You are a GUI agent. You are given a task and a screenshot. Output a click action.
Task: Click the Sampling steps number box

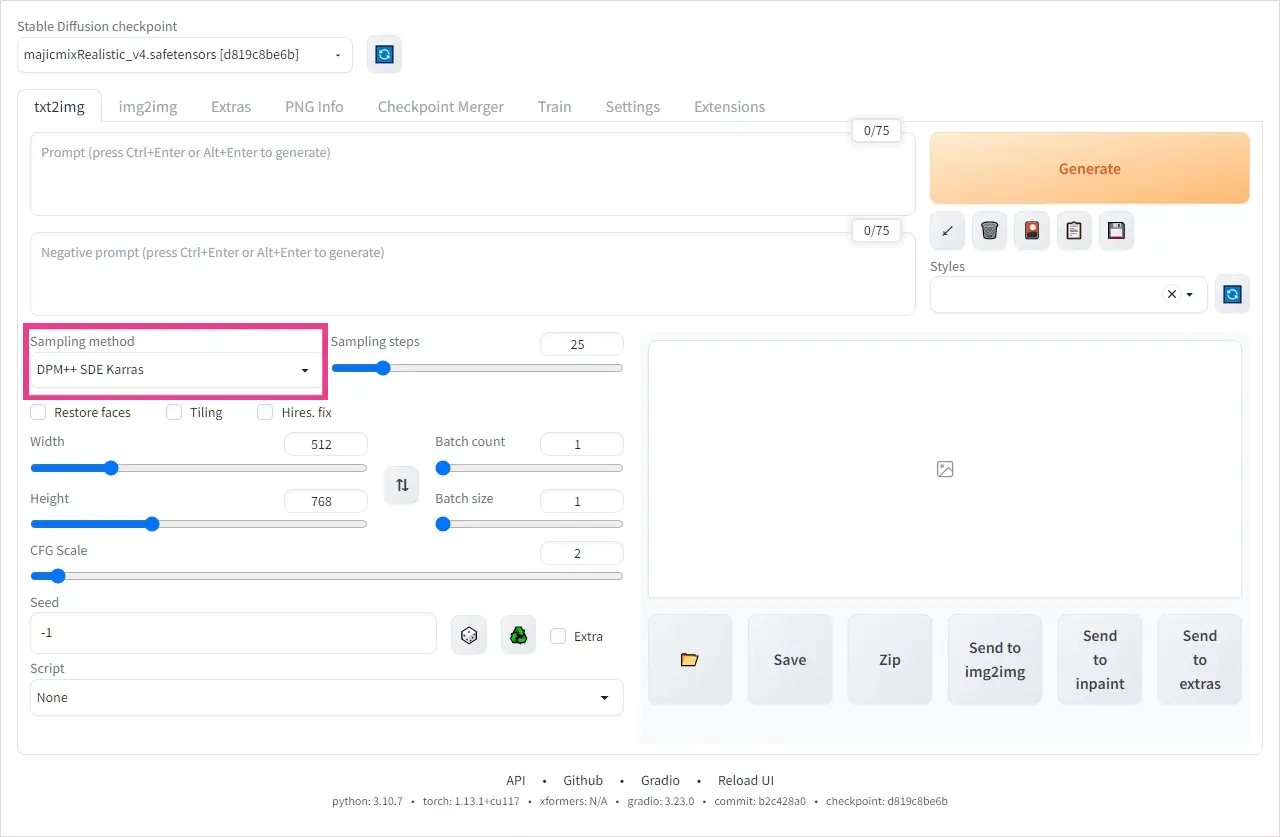582,344
